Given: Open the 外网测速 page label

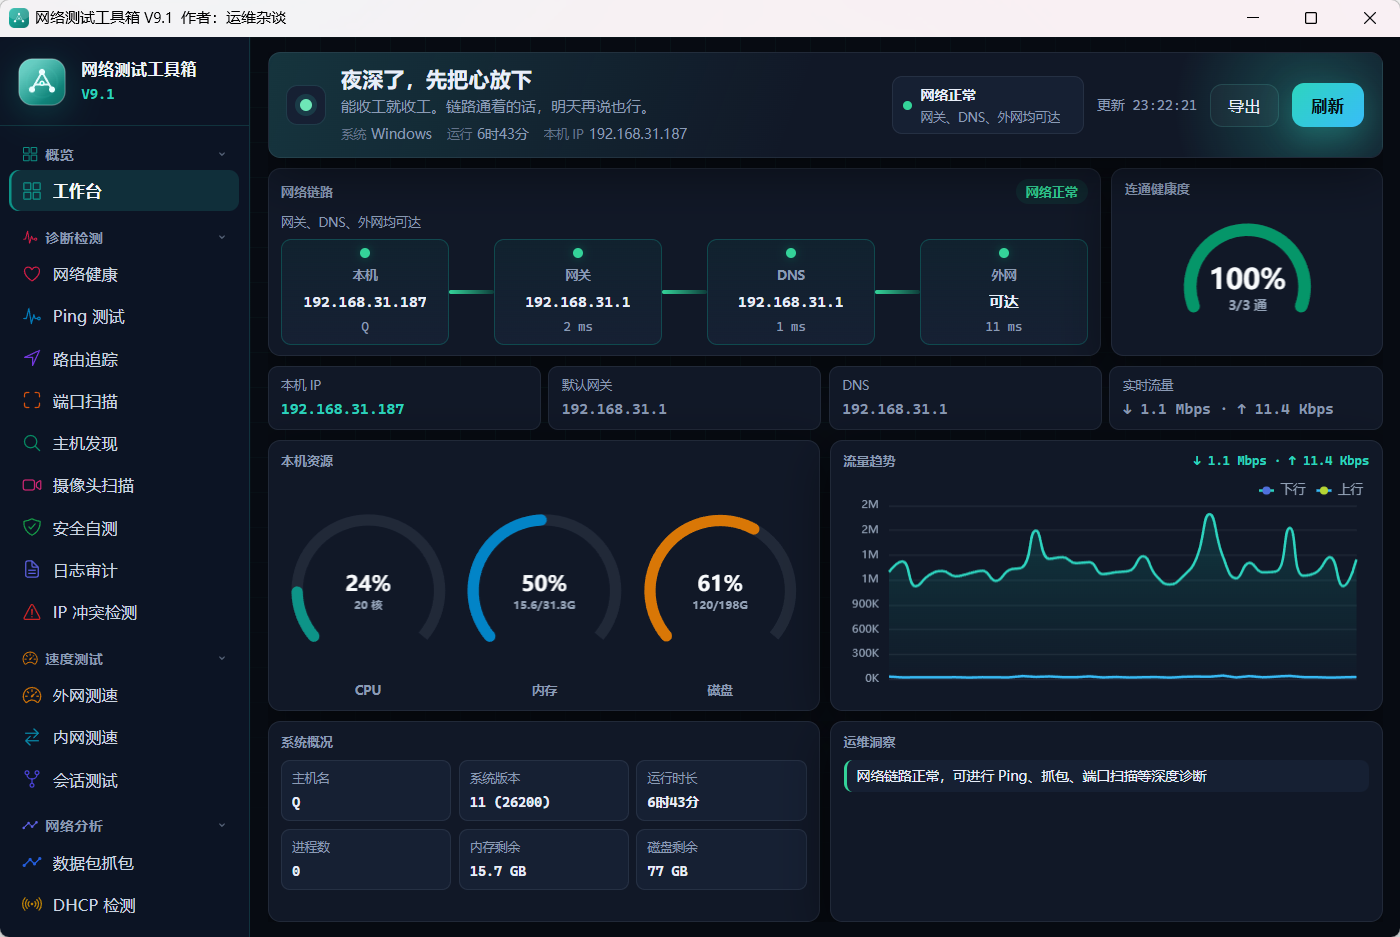Looking at the screenshot, I should [x=85, y=695].
